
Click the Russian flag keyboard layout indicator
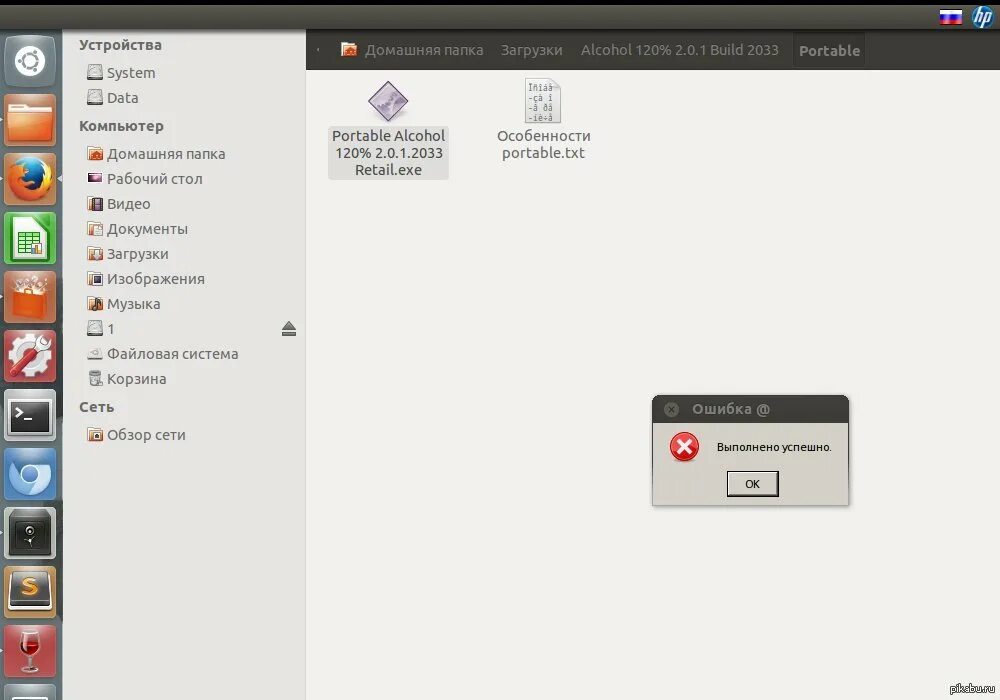coord(950,17)
